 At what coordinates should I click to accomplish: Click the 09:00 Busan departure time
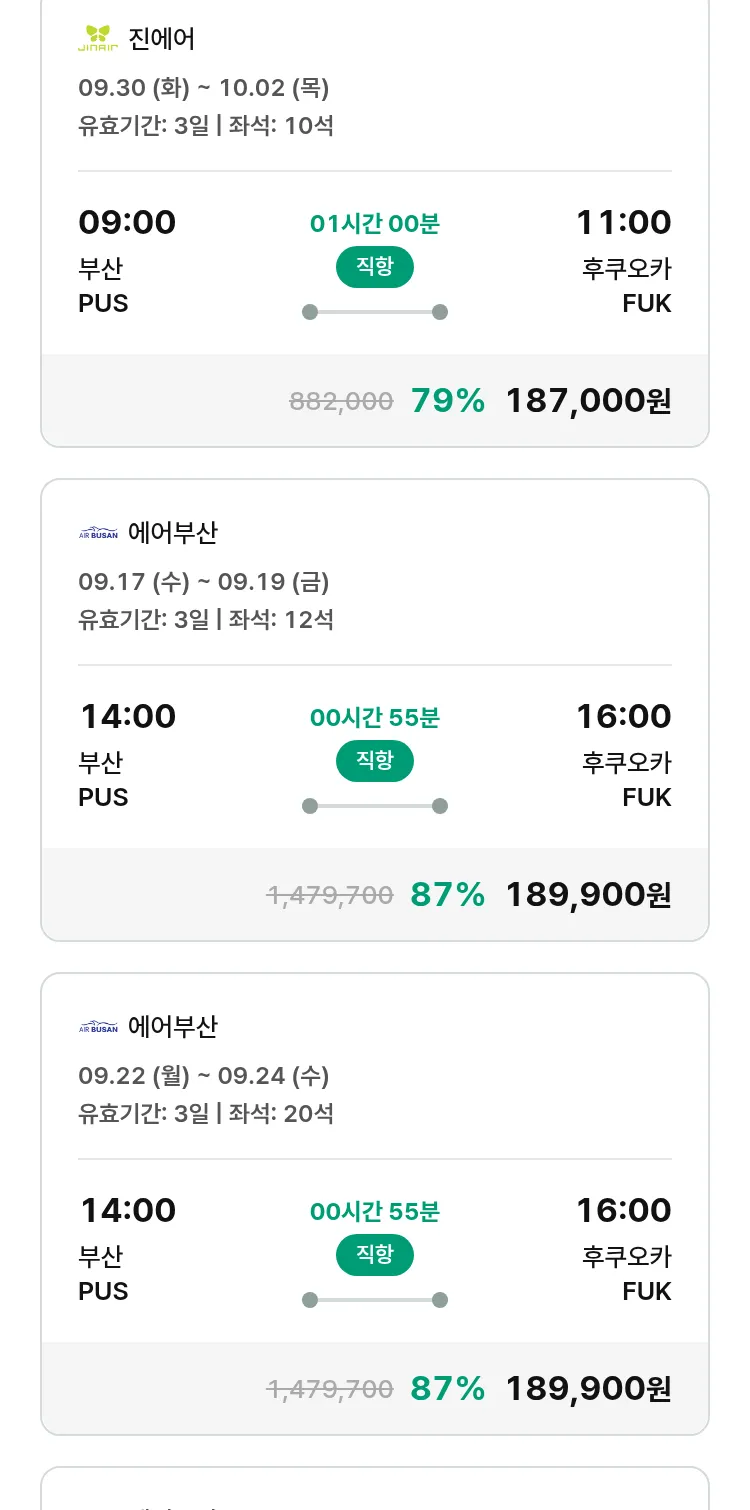127,222
